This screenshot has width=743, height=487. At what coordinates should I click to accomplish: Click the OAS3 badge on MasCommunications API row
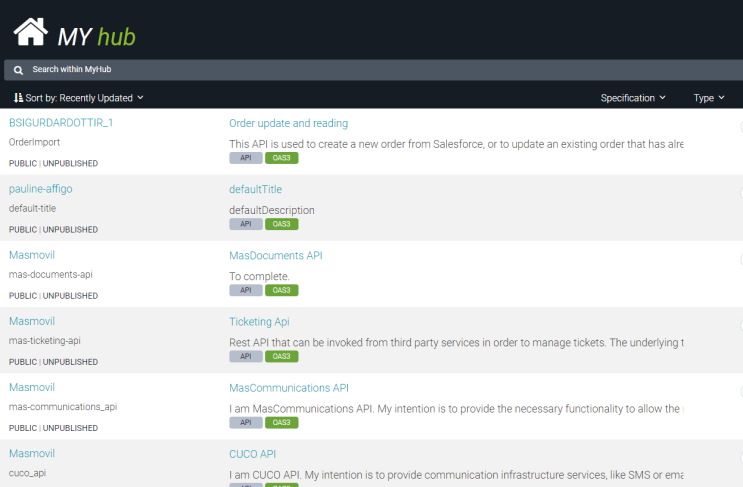coord(281,422)
